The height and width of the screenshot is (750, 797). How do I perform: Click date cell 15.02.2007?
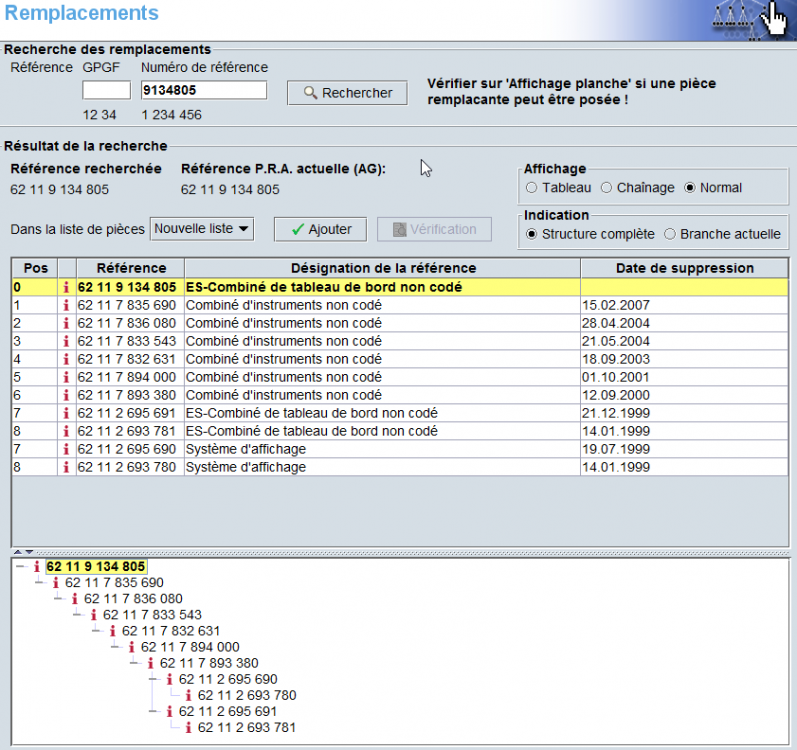684,305
